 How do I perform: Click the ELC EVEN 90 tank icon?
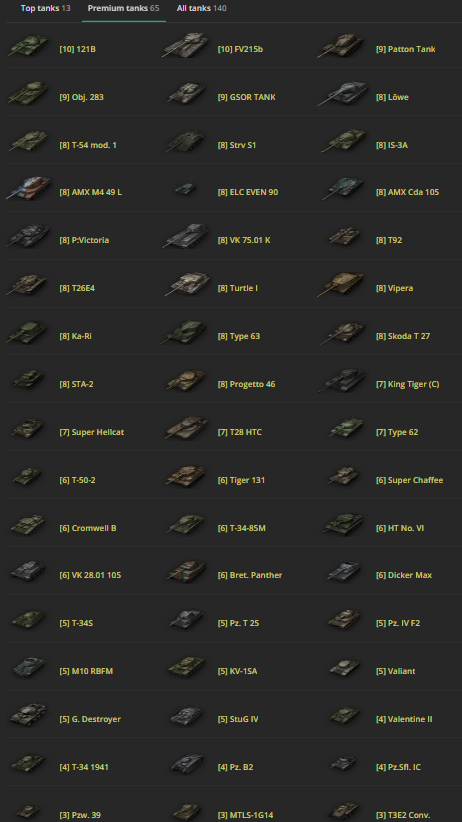click(x=185, y=189)
